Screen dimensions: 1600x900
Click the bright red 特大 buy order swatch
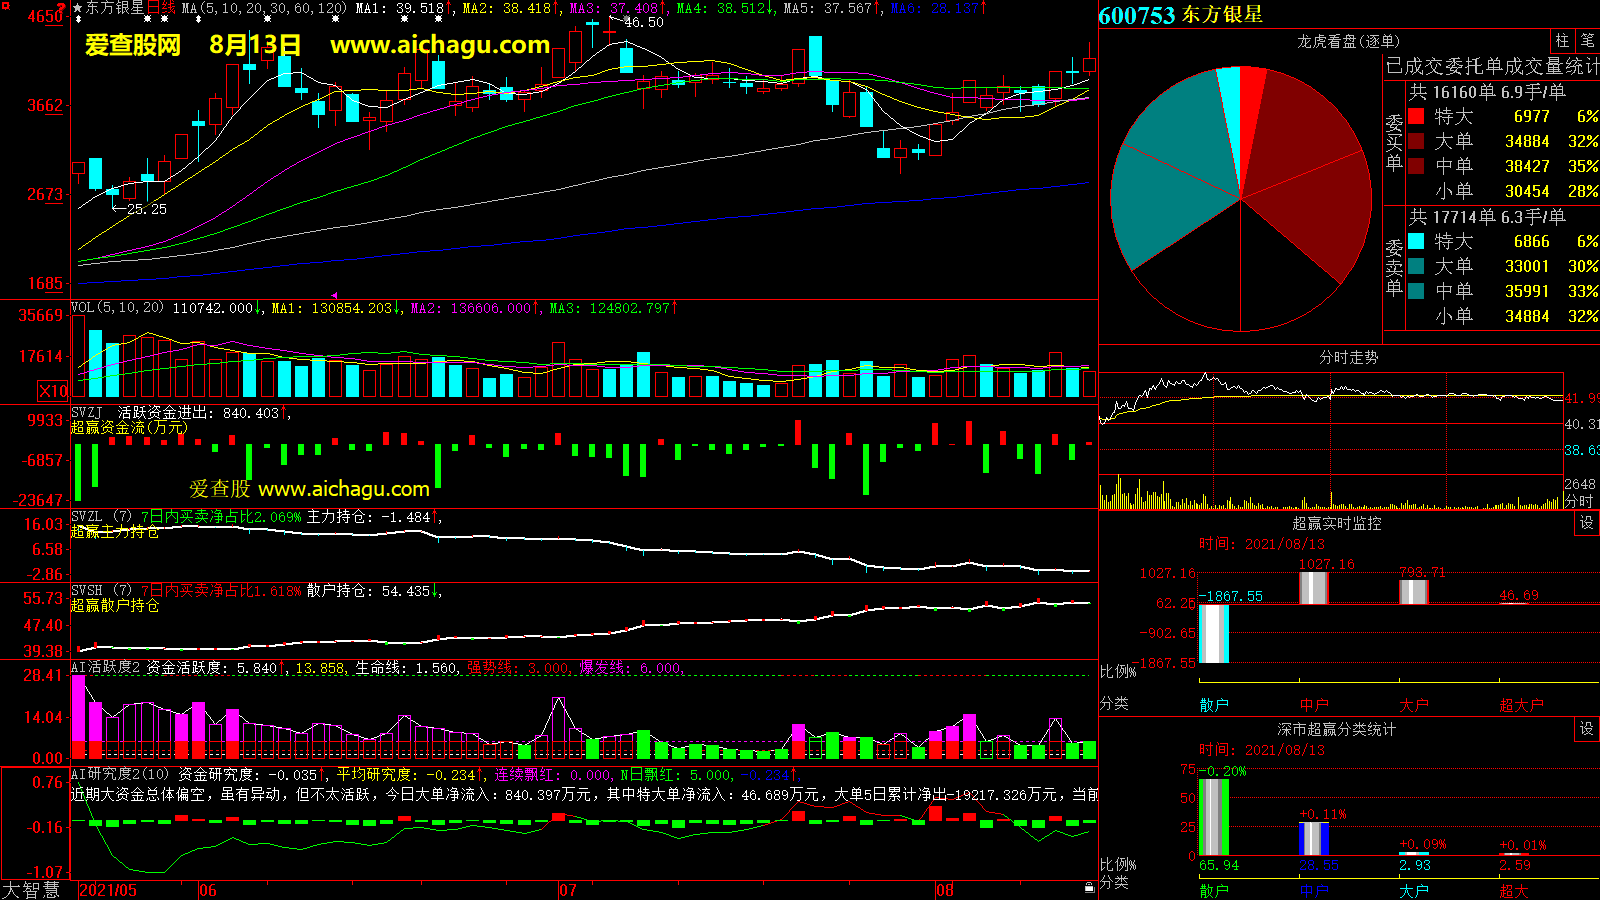[x=1416, y=116]
